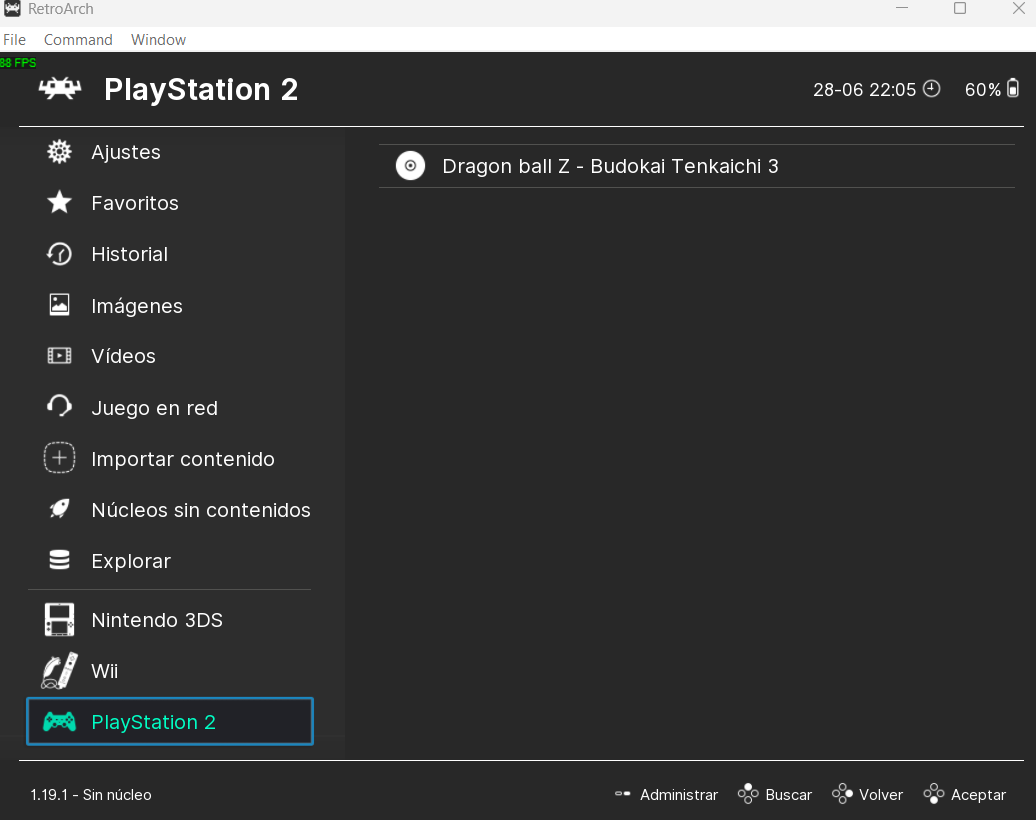The width and height of the screenshot is (1036, 820).
Task: Select the Juego en red headset icon
Action: pos(60,407)
